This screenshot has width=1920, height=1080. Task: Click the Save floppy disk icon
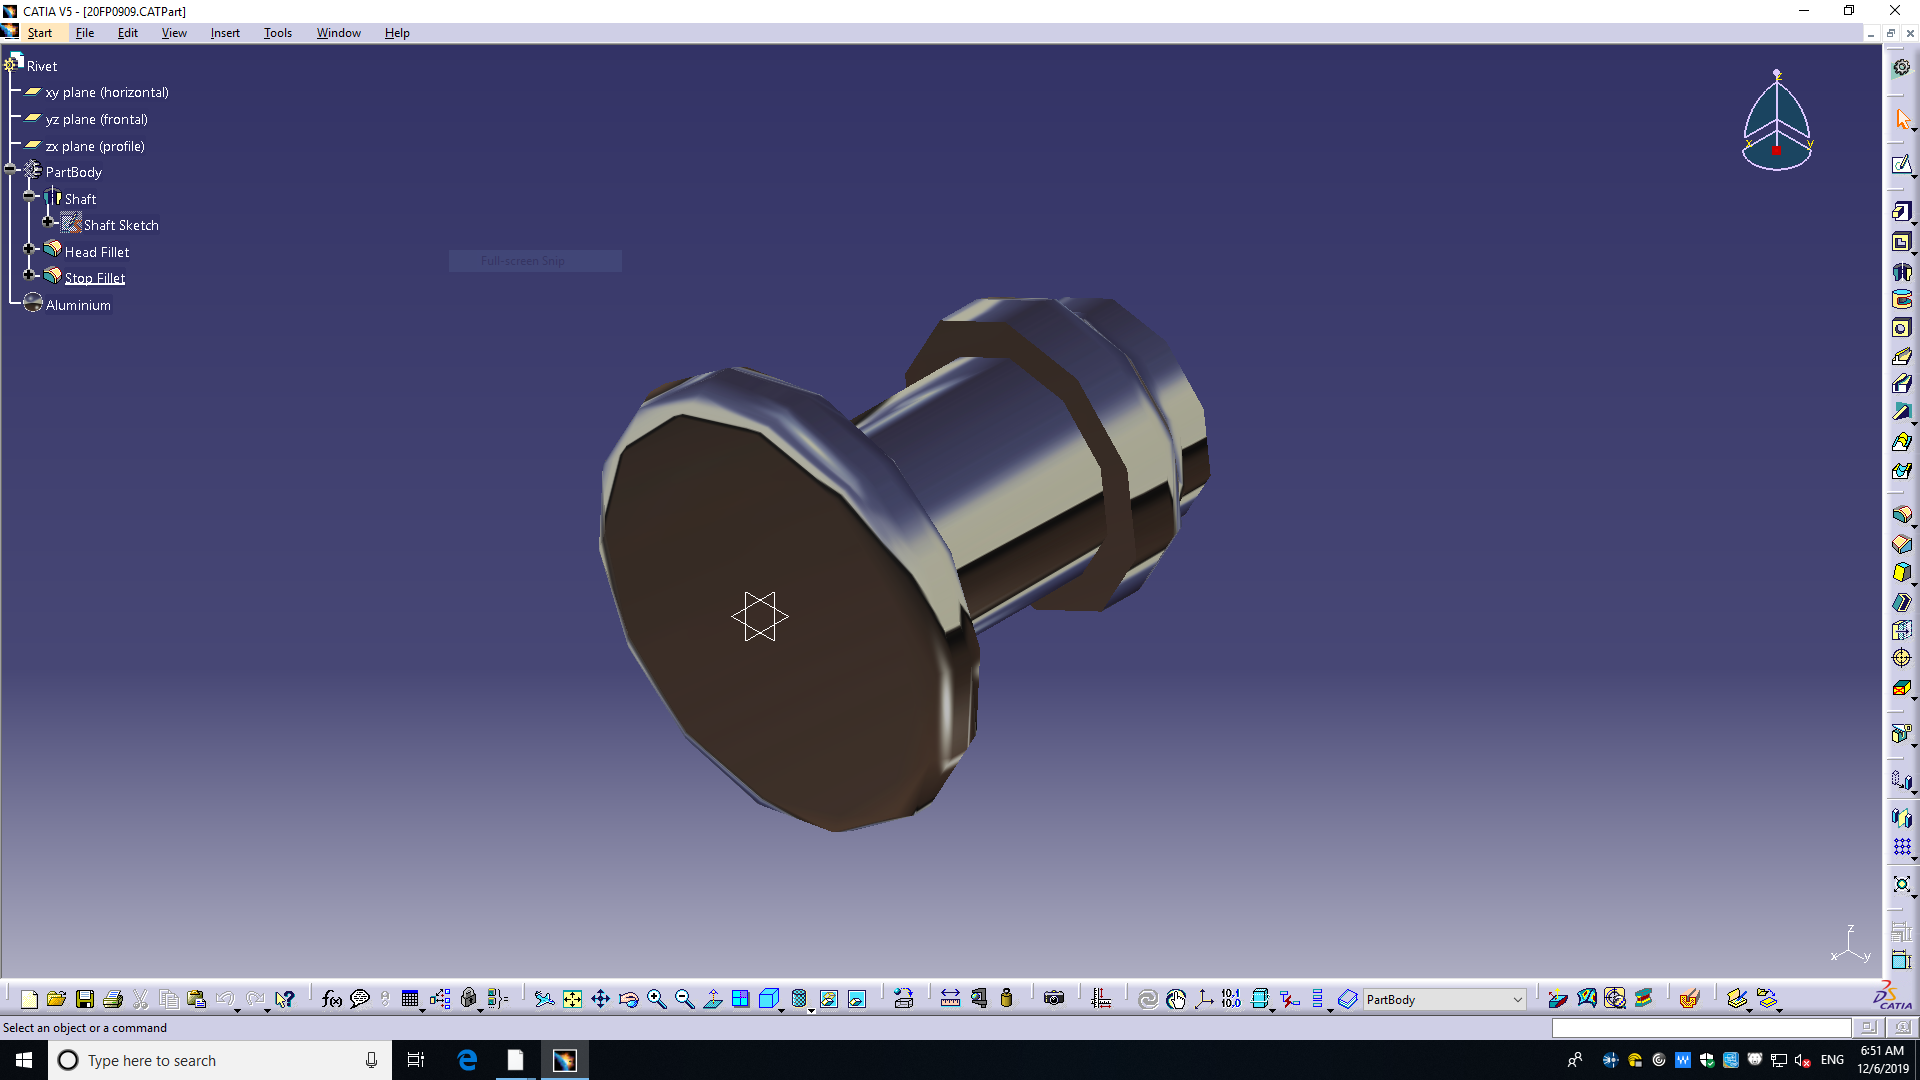click(x=85, y=999)
